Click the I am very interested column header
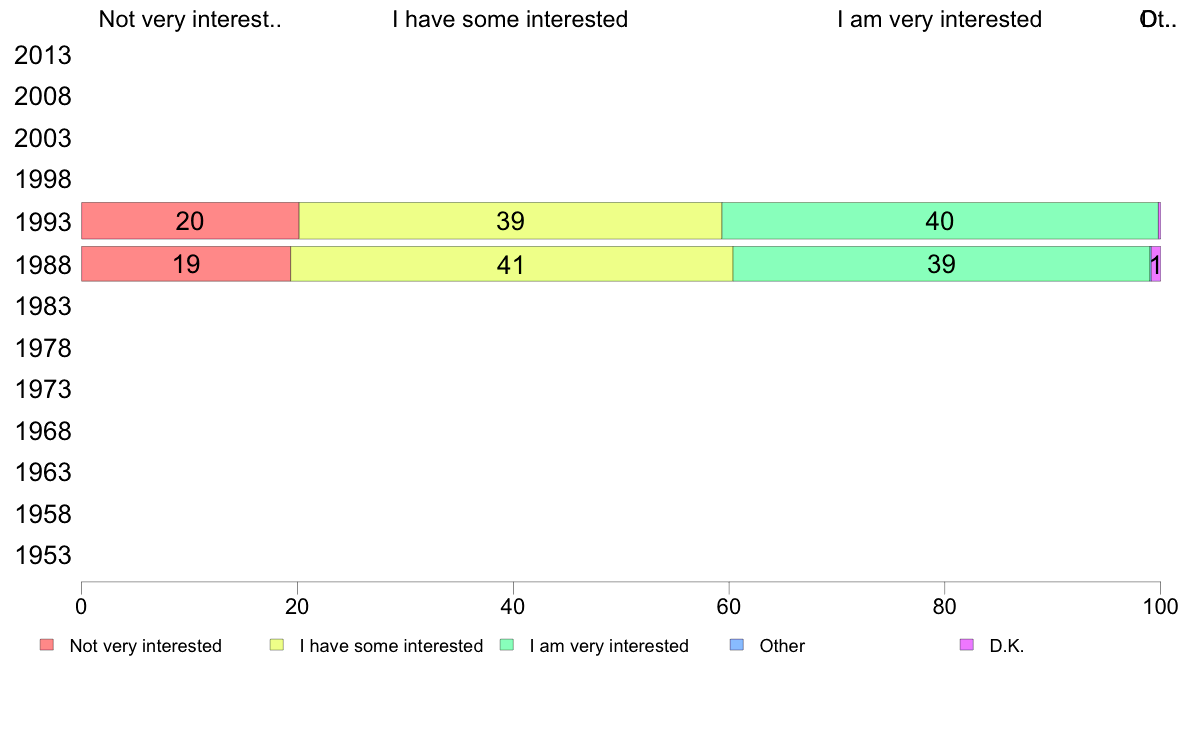Viewport: 1188px width, 736px height. [x=939, y=19]
